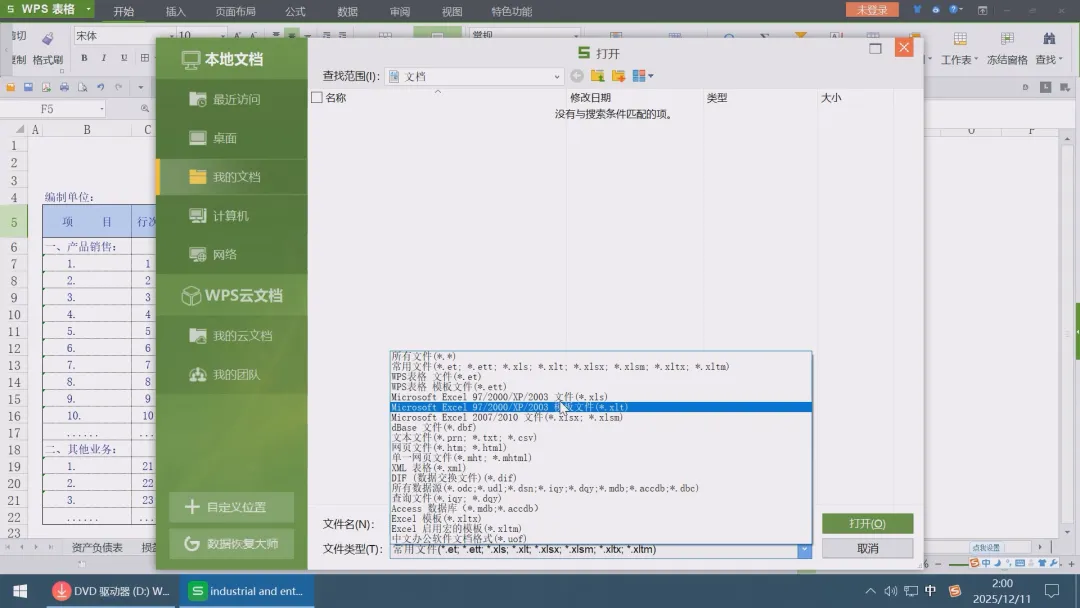Click the 取消 button
This screenshot has height=608, width=1080.
coord(867,548)
